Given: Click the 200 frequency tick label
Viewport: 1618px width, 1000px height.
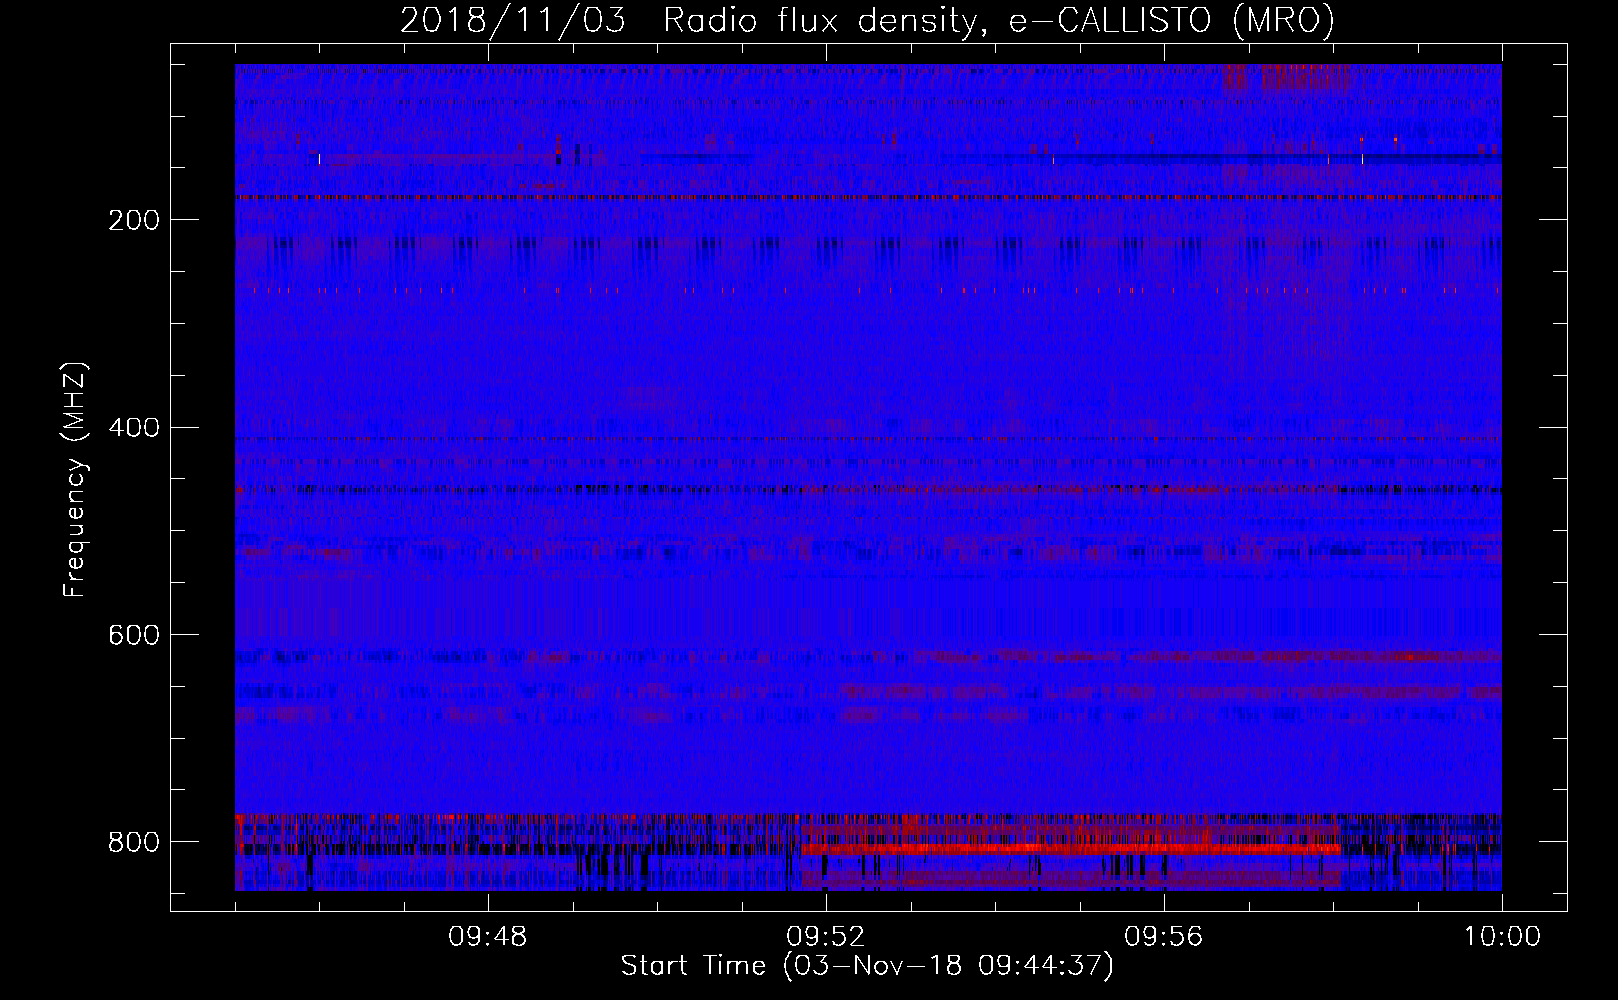Looking at the screenshot, I should tap(134, 220).
